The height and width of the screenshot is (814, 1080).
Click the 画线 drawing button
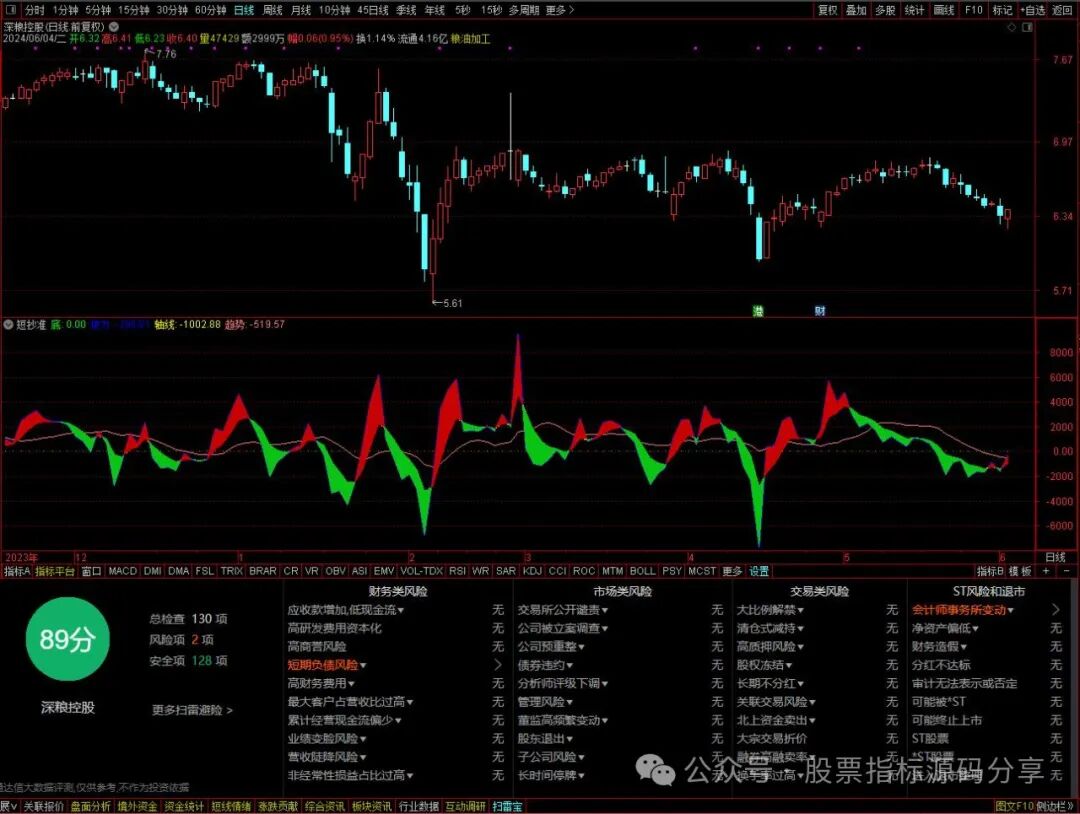(x=944, y=10)
